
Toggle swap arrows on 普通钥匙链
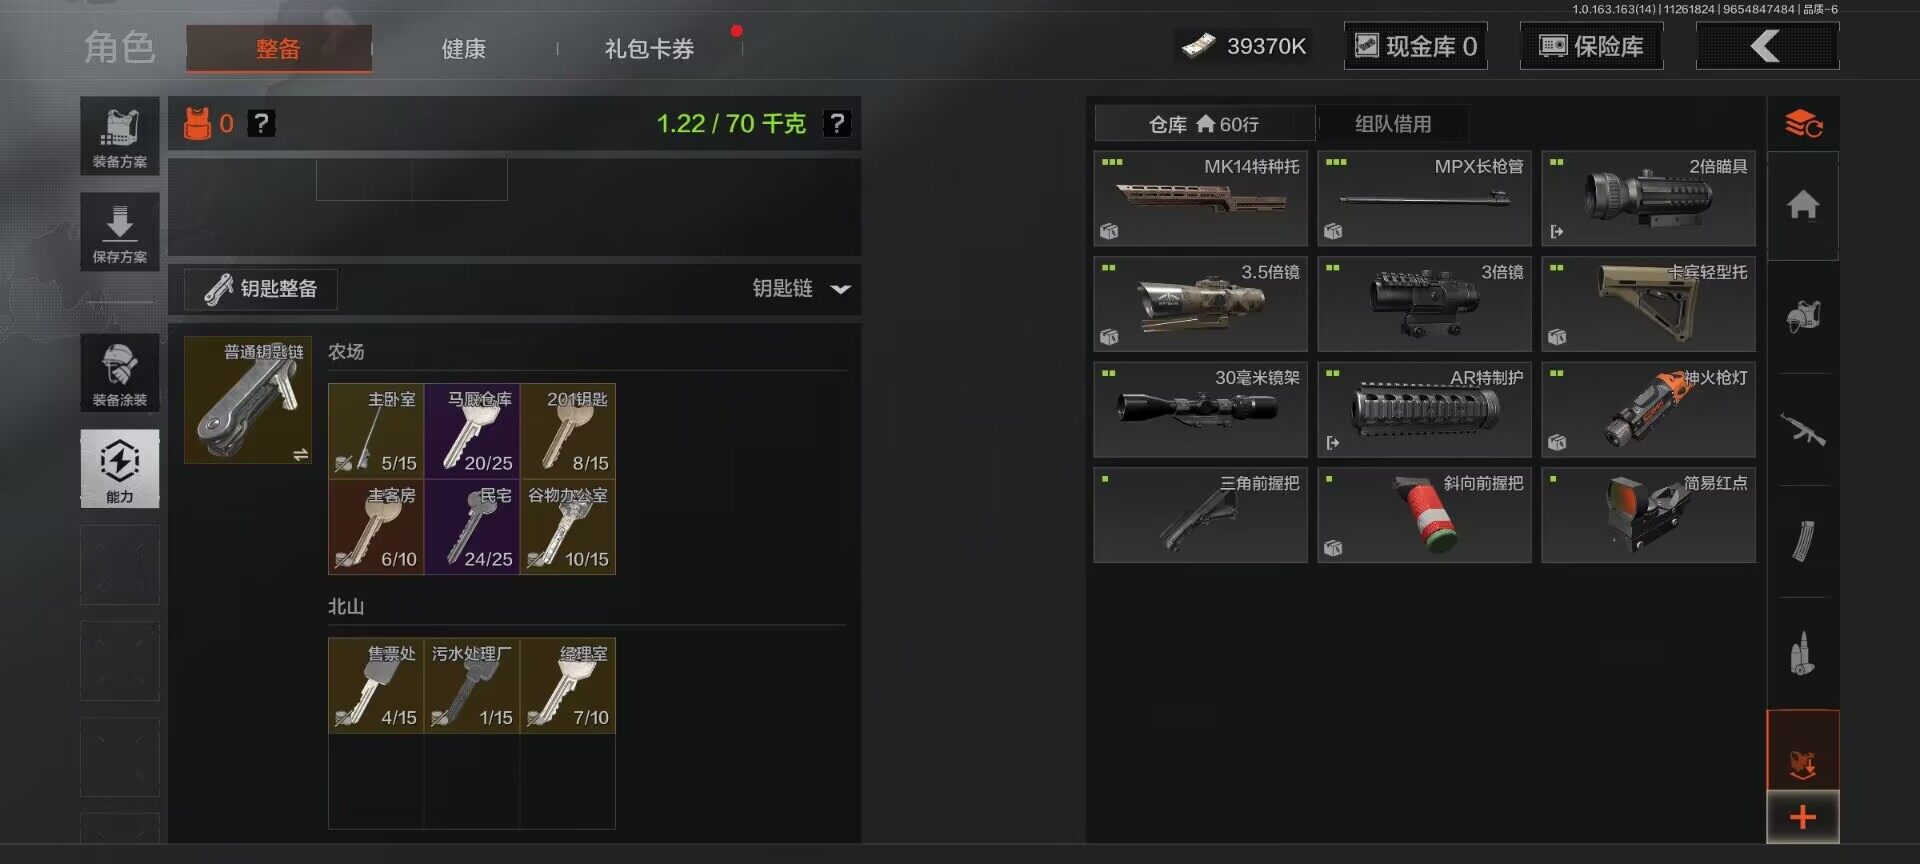pyautogui.click(x=300, y=455)
